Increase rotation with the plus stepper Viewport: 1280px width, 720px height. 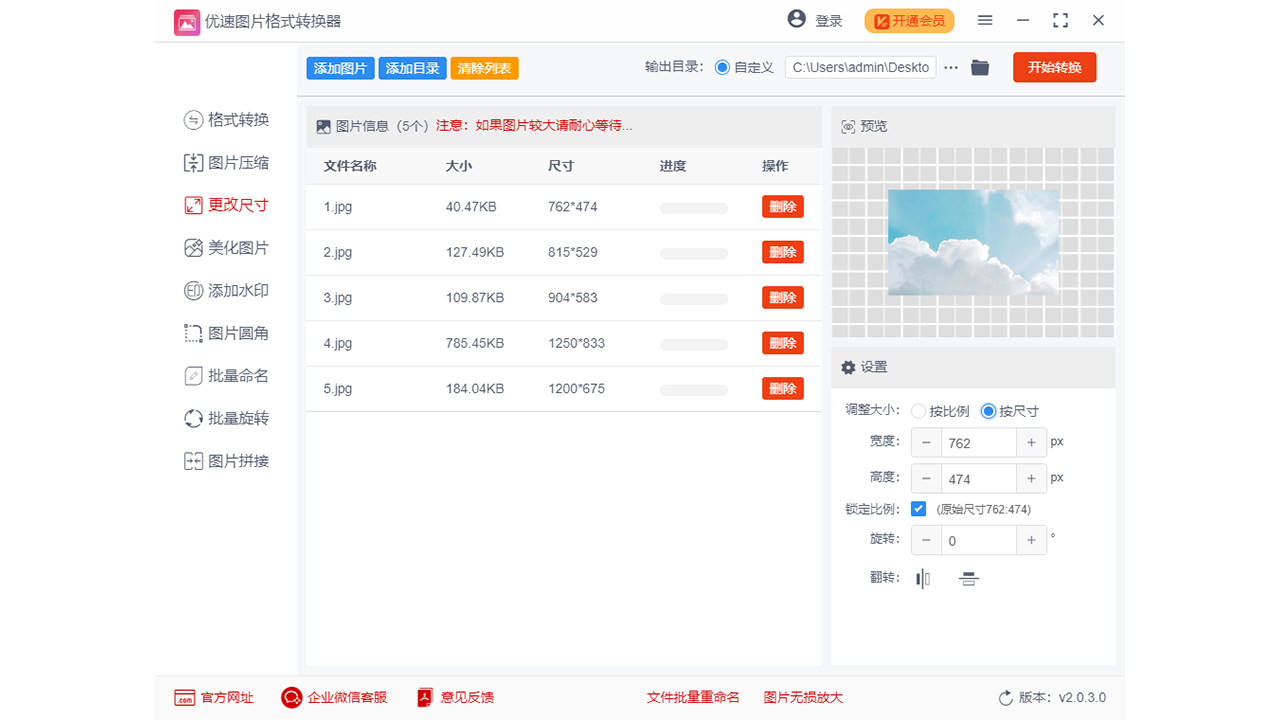(x=1031, y=540)
